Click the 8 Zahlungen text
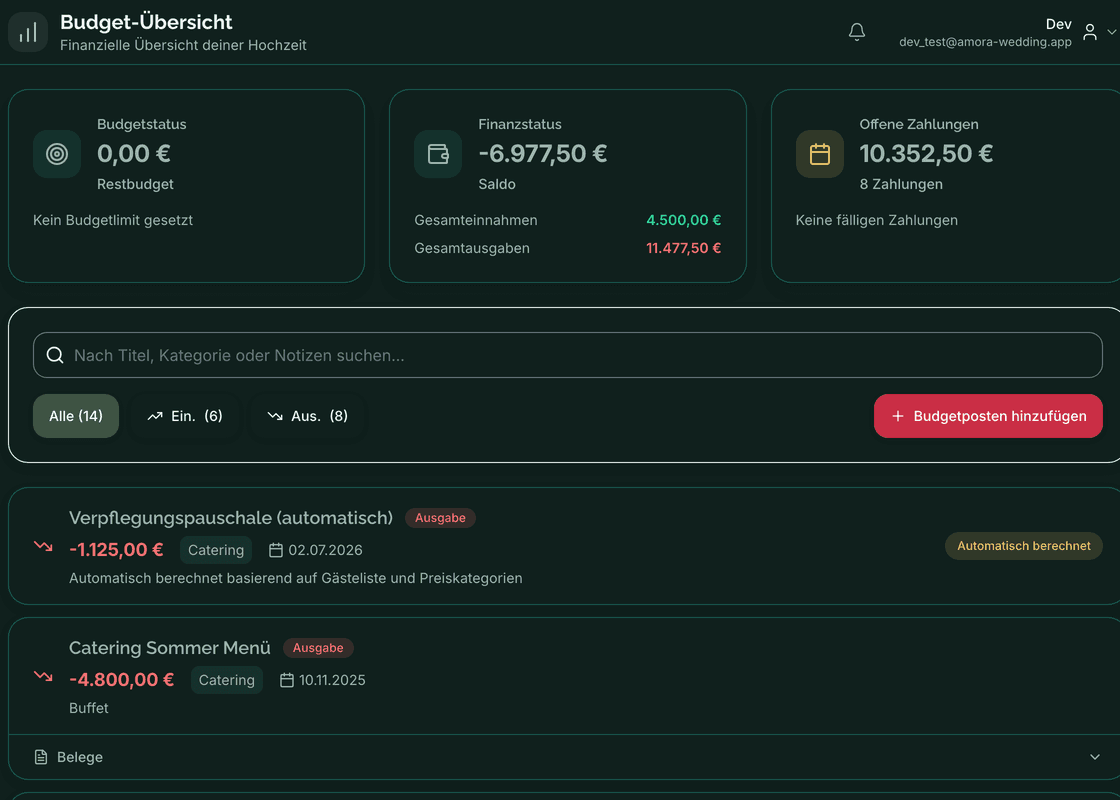The height and width of the screenshot is (800, 1120). pyautogui.click(x=901, y=184)
